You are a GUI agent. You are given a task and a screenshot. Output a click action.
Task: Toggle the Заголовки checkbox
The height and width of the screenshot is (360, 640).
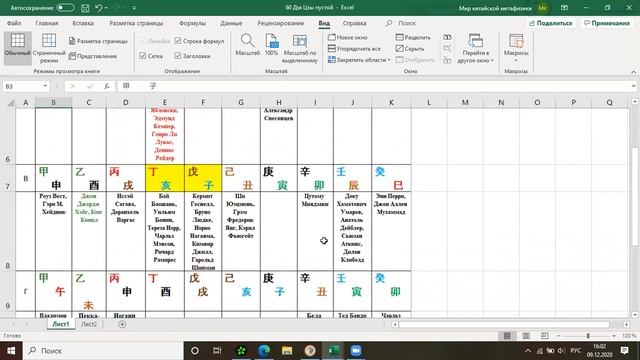pos(178,56)
